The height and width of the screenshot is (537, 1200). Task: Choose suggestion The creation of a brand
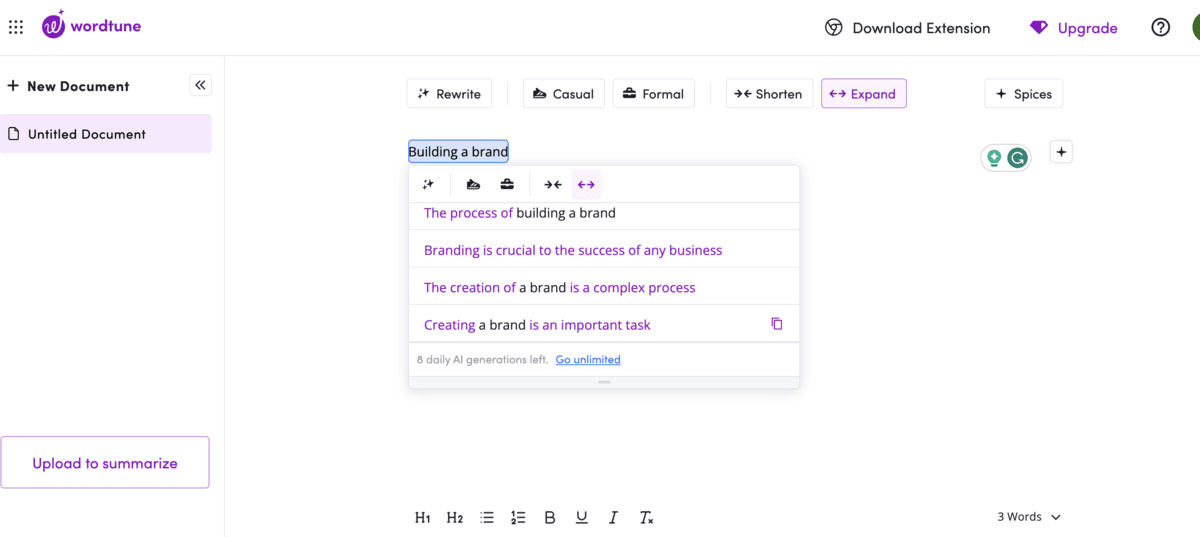[604, 287]
